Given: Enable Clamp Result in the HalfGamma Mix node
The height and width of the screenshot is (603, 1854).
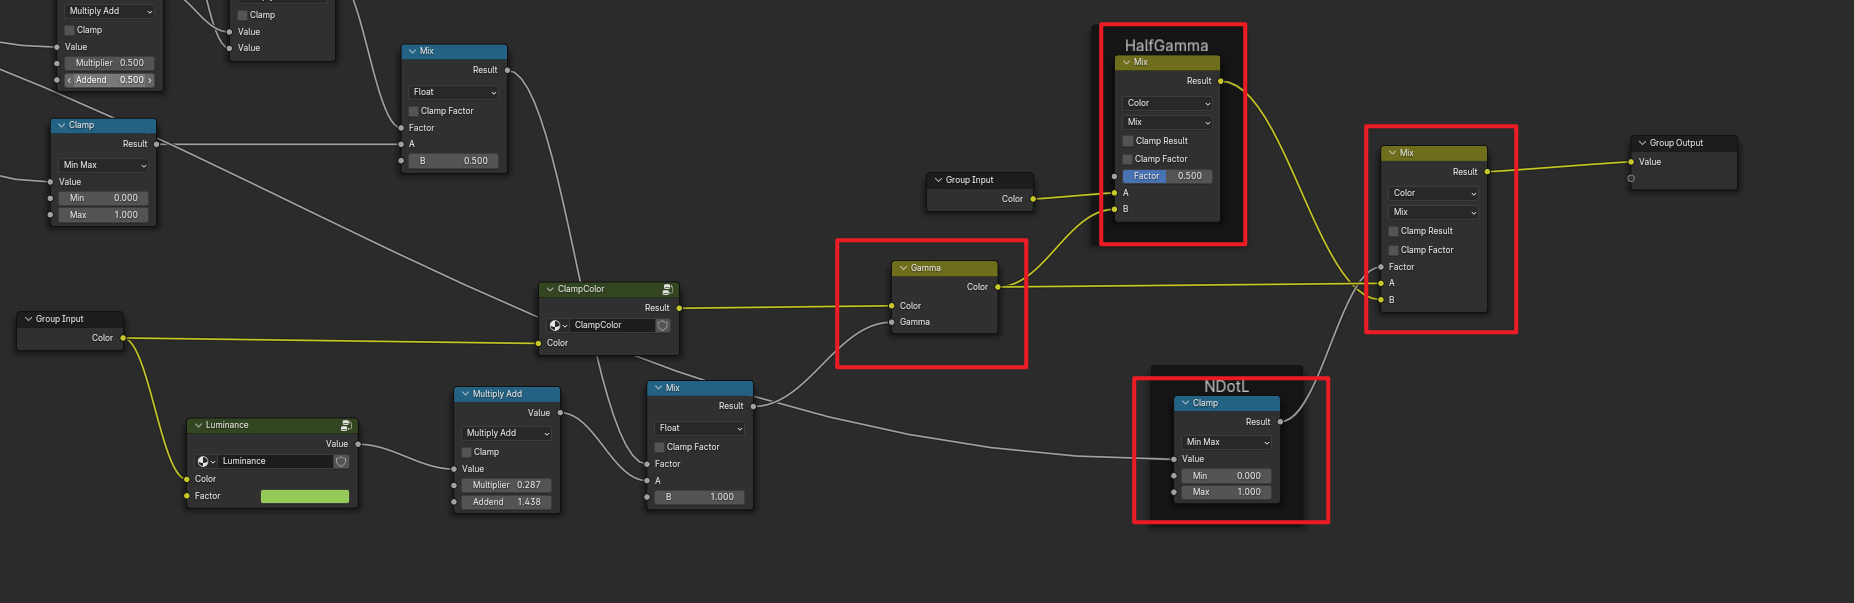Looking at the screenshot, I should (1128, 141).
